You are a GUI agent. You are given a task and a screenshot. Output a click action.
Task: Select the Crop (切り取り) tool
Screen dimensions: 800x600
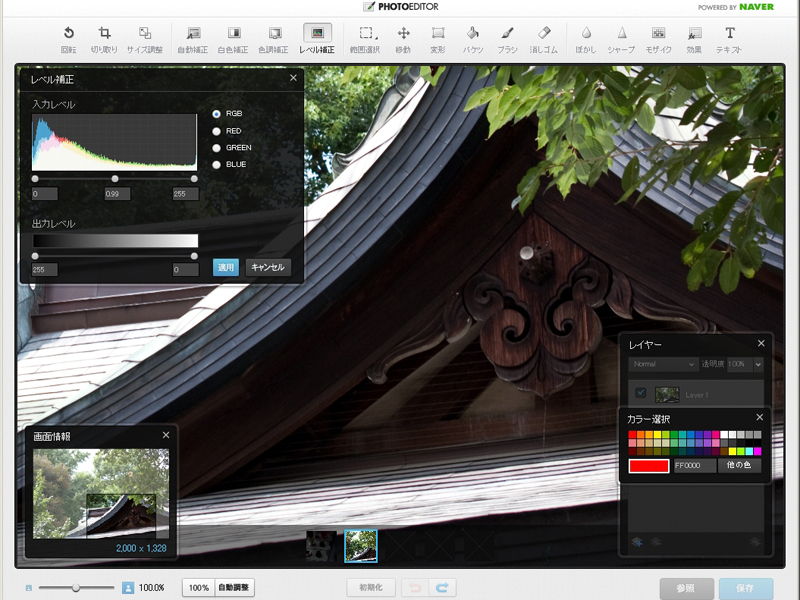pyautogui.click(x=104, y=39)
